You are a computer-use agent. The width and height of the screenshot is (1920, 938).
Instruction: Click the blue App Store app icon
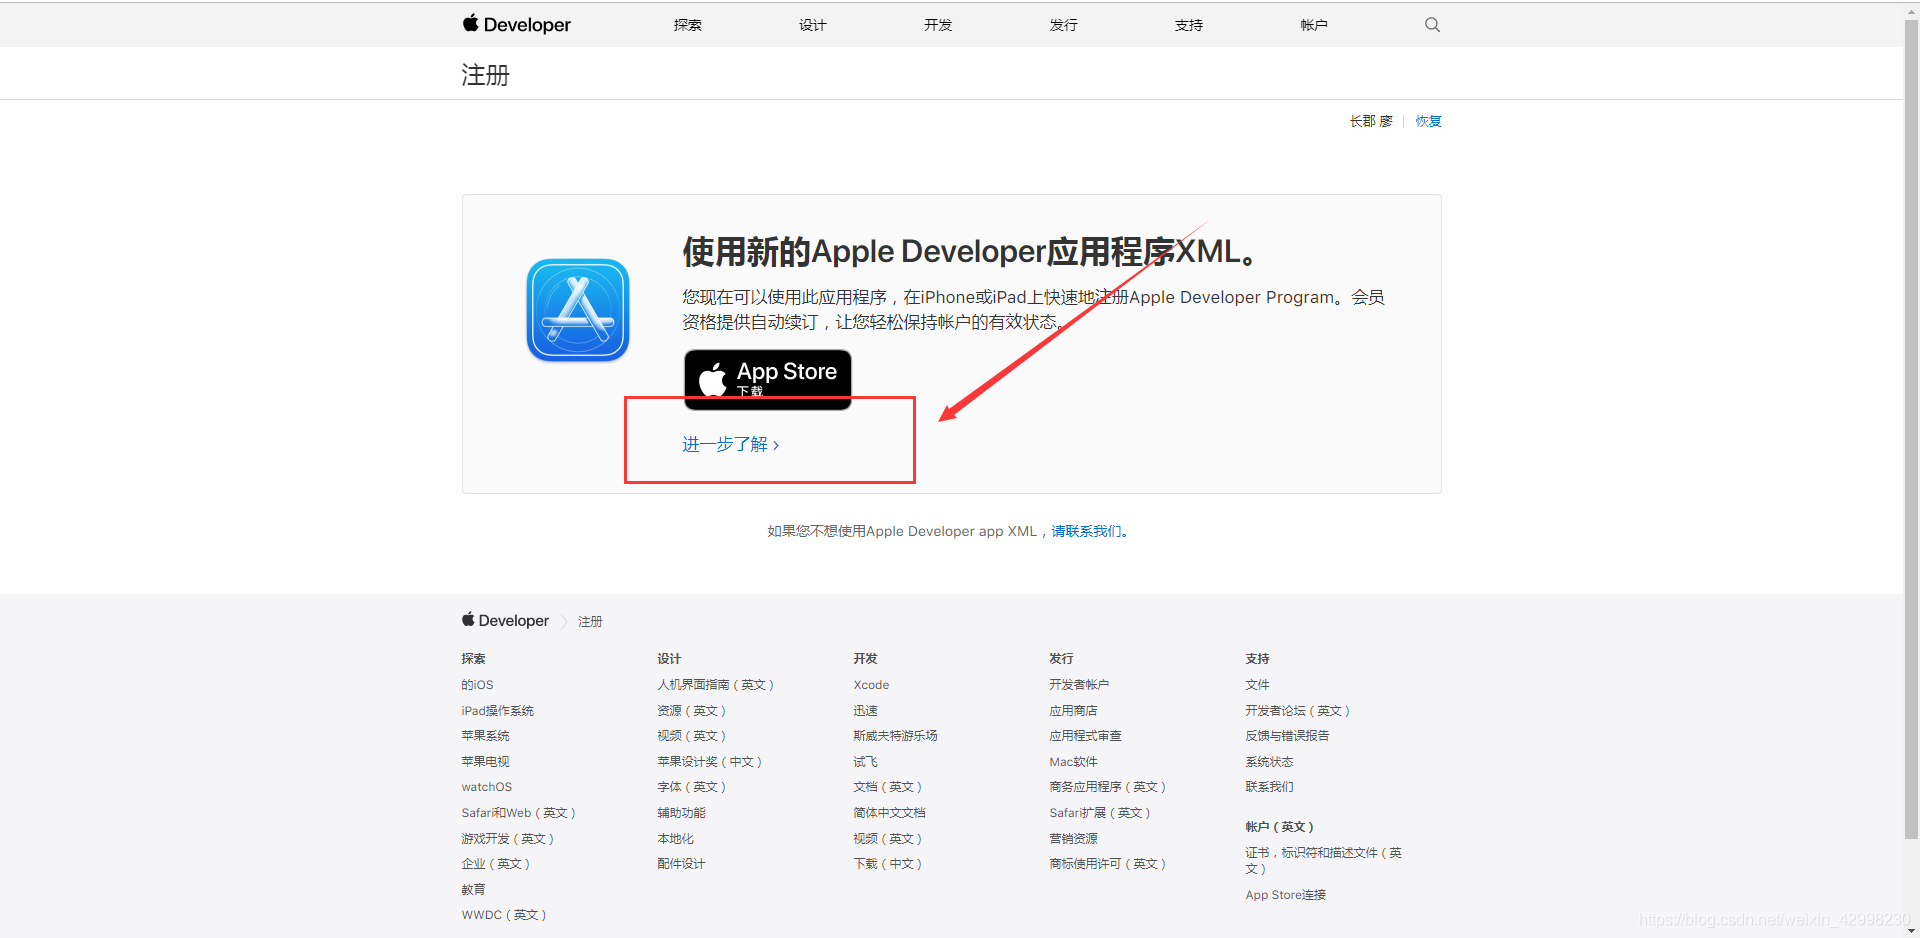pos(578,310)
